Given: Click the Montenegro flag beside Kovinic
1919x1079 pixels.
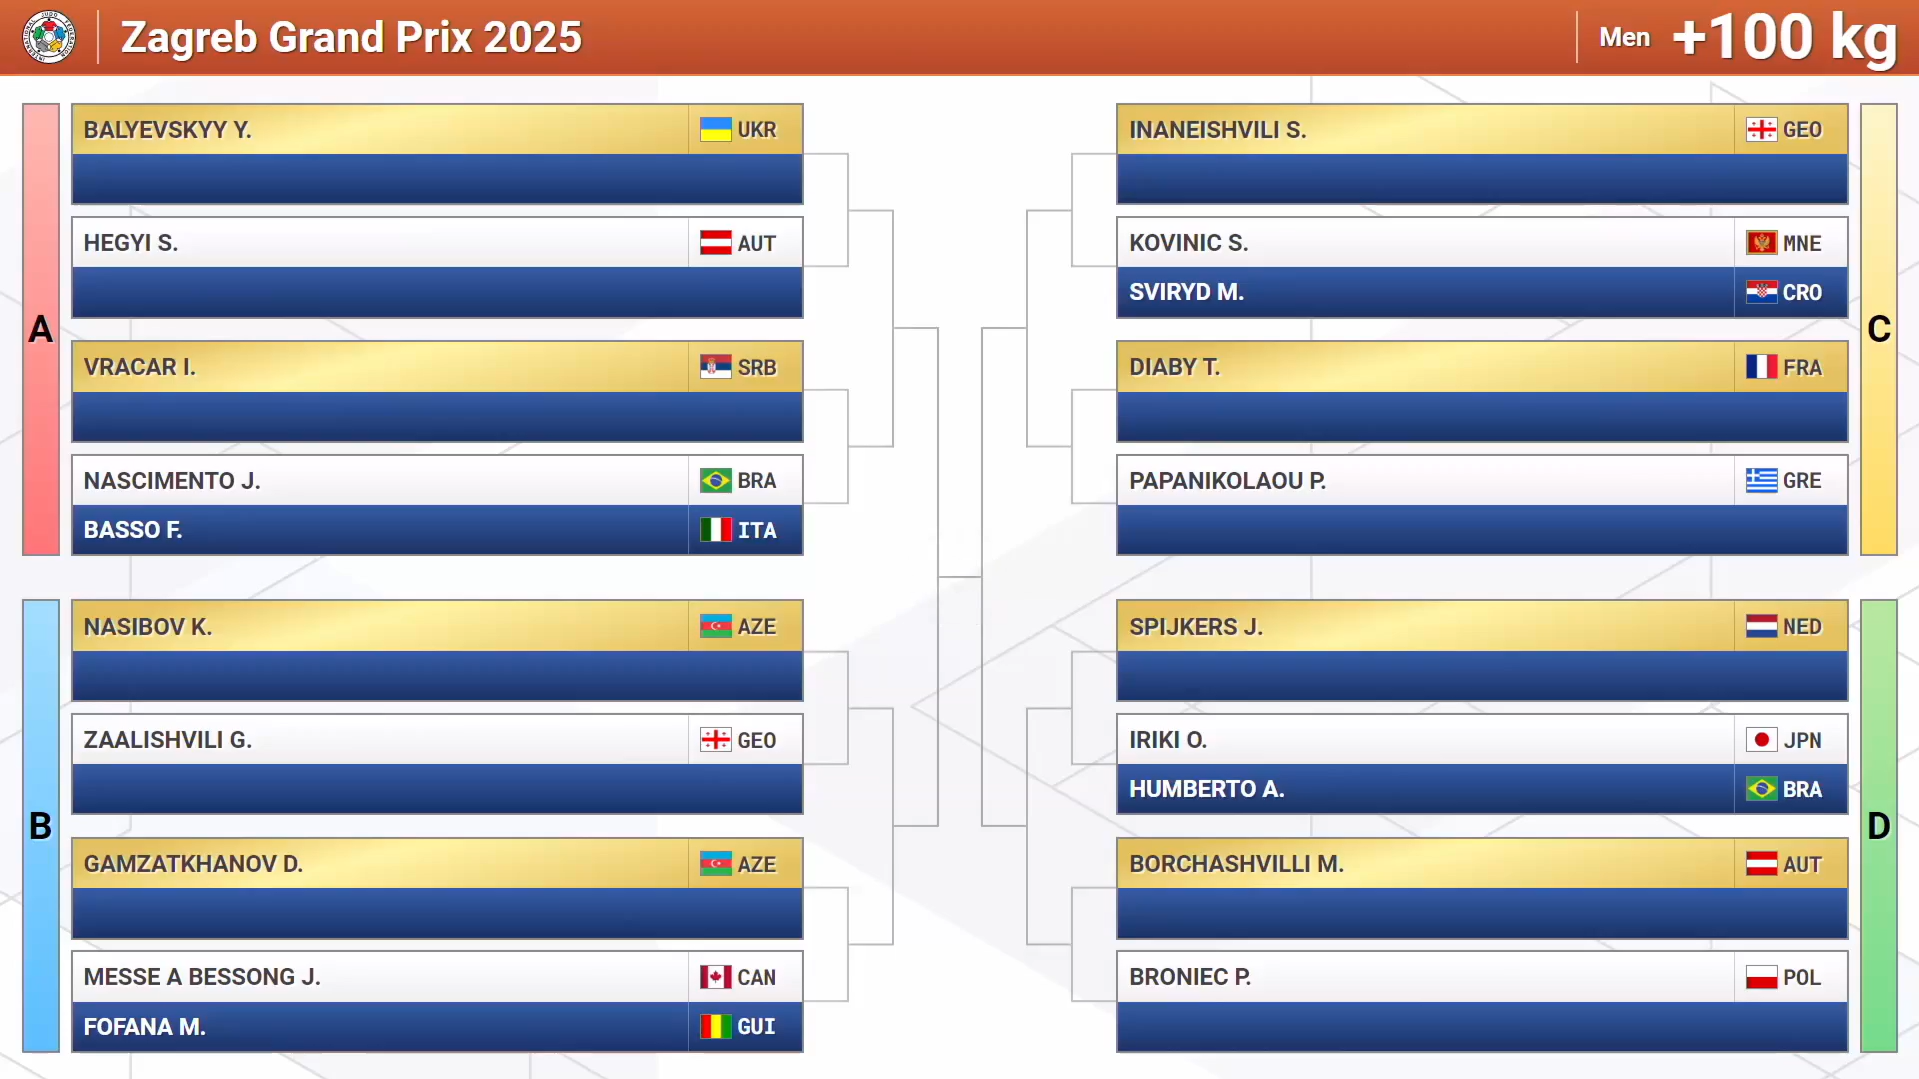Looking at the screenshot, I should pos(1761,243).
